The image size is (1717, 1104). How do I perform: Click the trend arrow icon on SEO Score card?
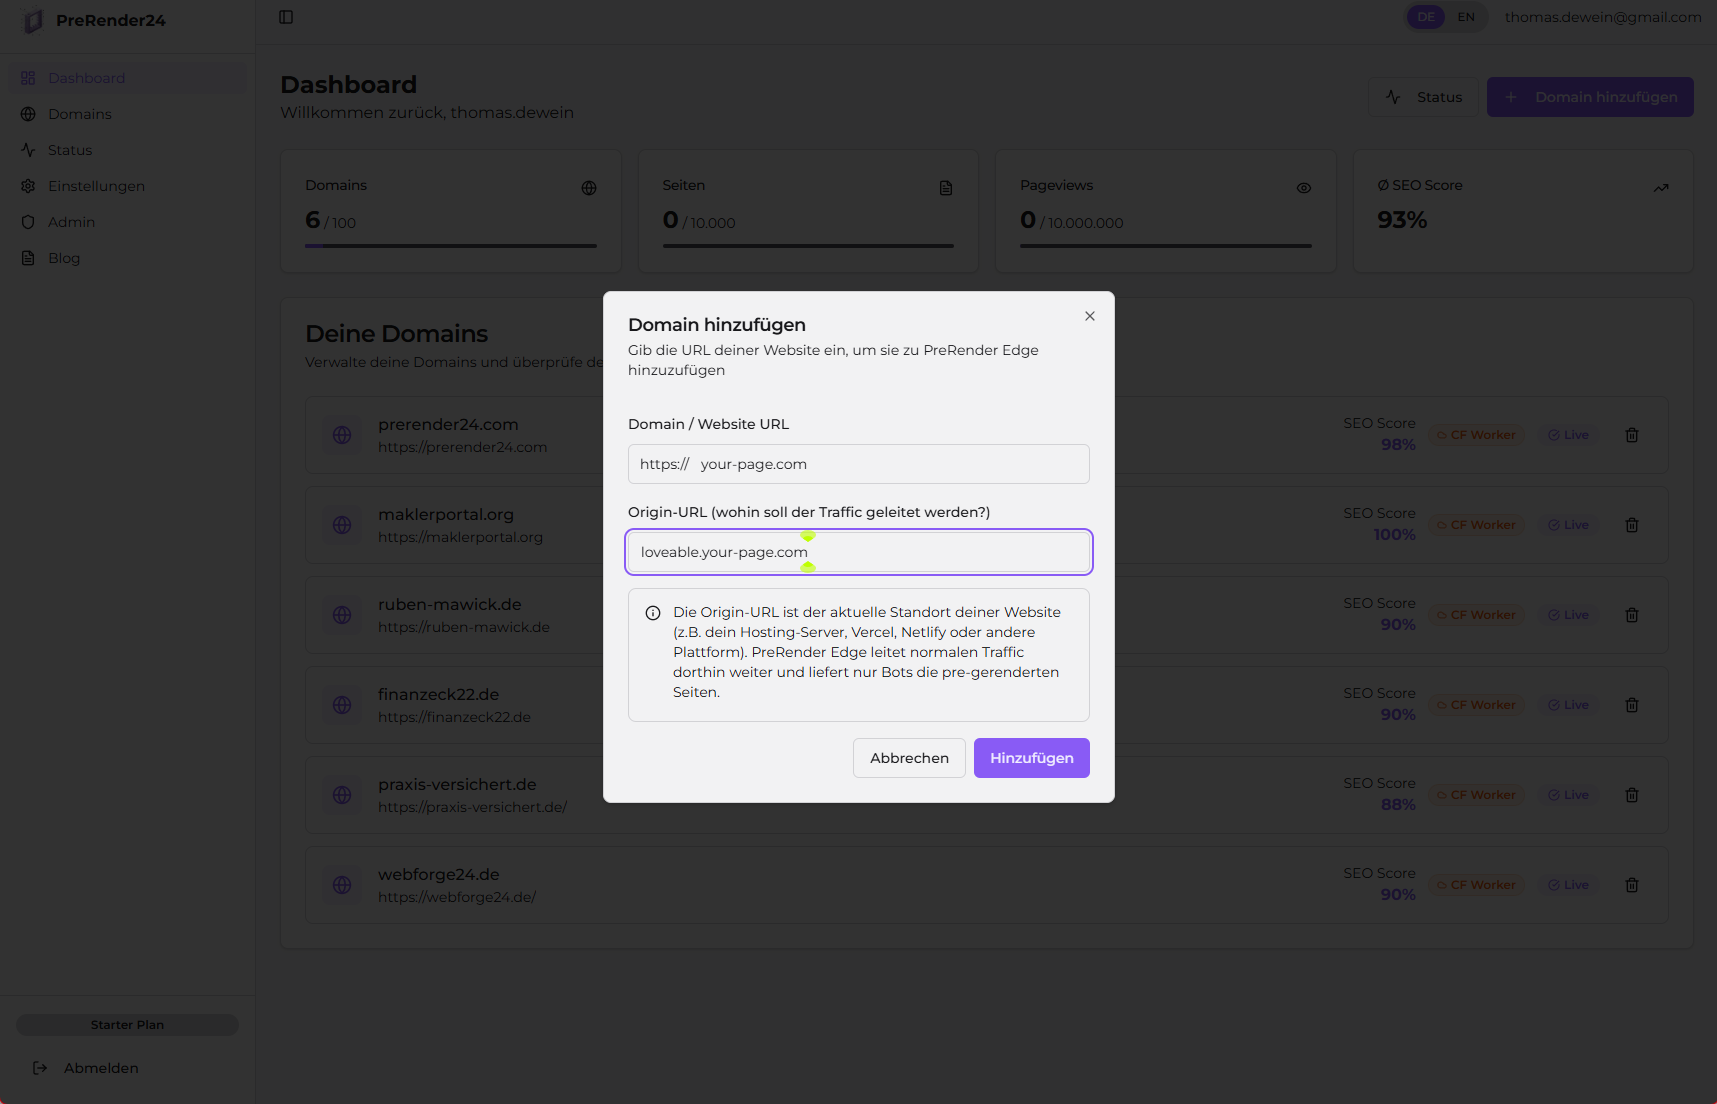click(x=1661, y=188)
